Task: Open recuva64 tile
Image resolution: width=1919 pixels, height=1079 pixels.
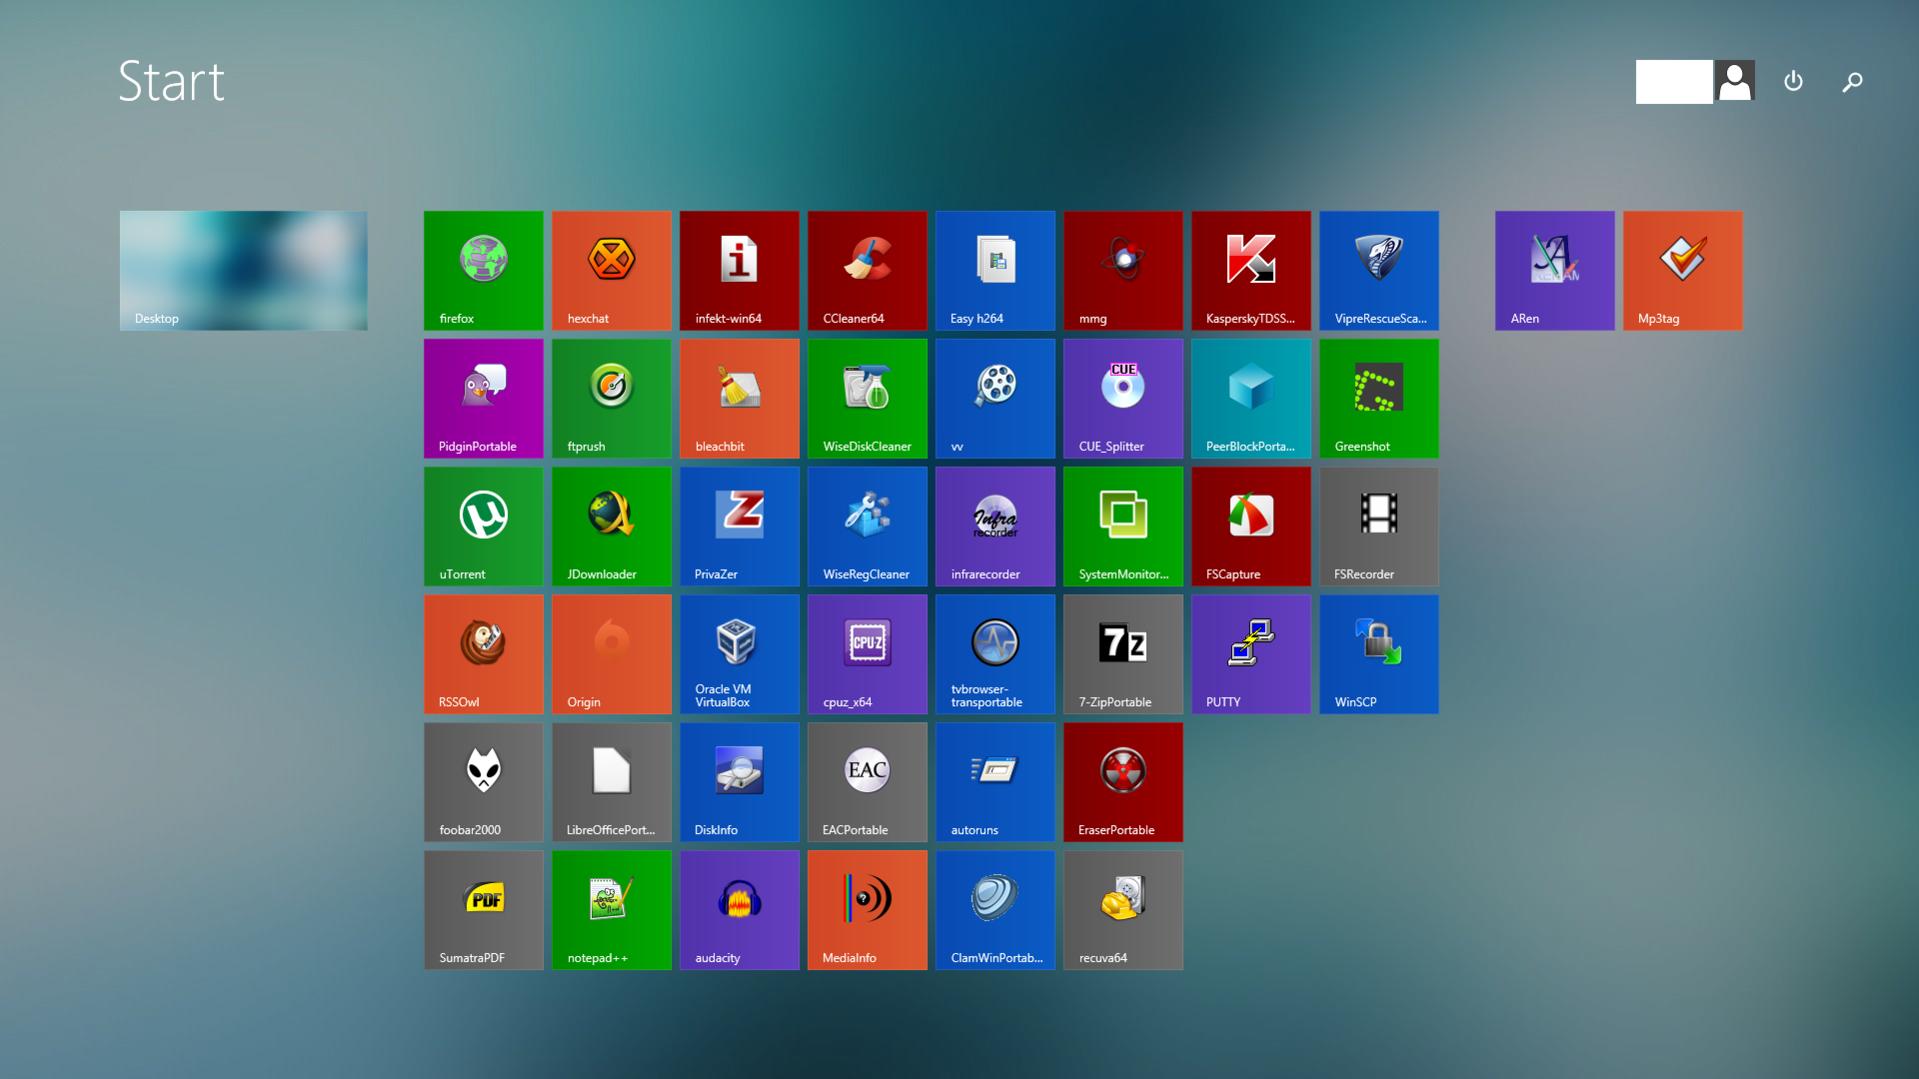Action: coord(1123,910)
